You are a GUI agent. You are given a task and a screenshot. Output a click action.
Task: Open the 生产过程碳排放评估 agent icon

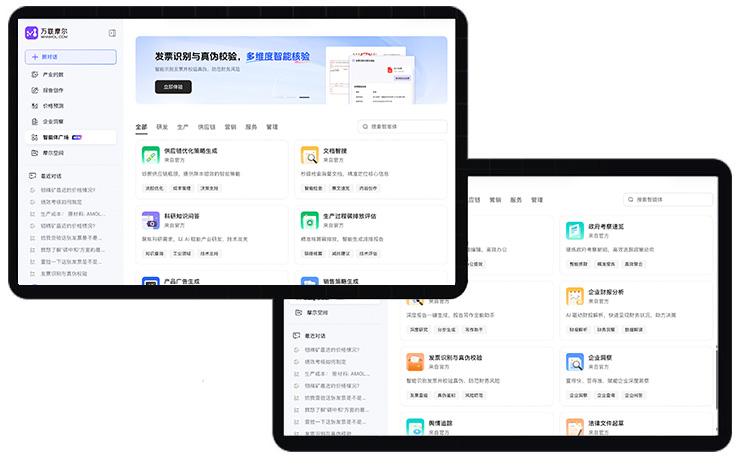tap(309, 220)
